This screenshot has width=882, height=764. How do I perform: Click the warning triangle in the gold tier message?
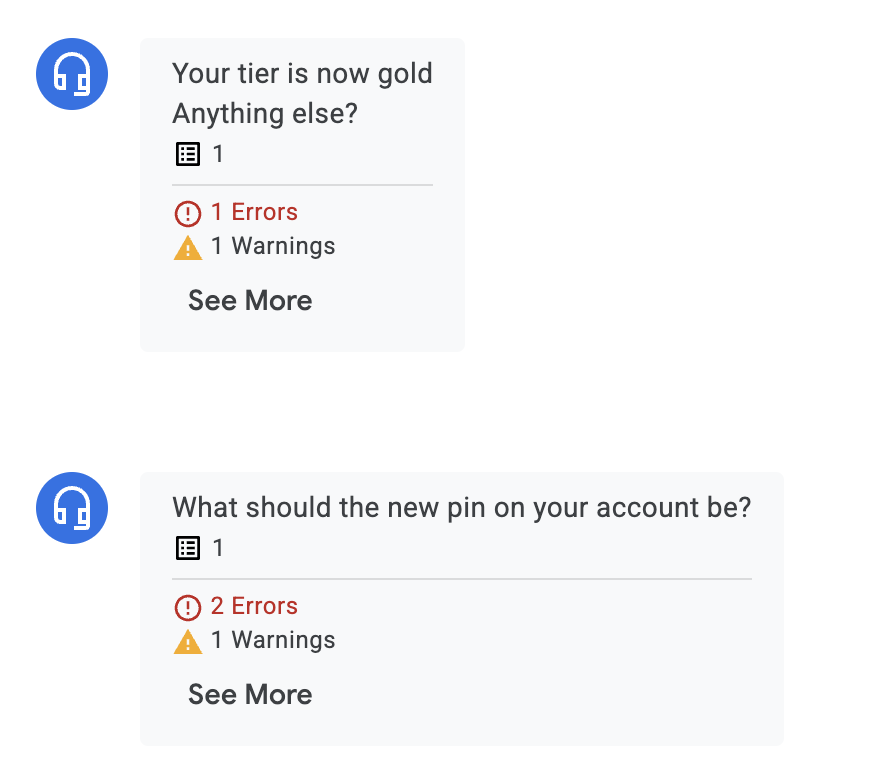pos(188,248)
